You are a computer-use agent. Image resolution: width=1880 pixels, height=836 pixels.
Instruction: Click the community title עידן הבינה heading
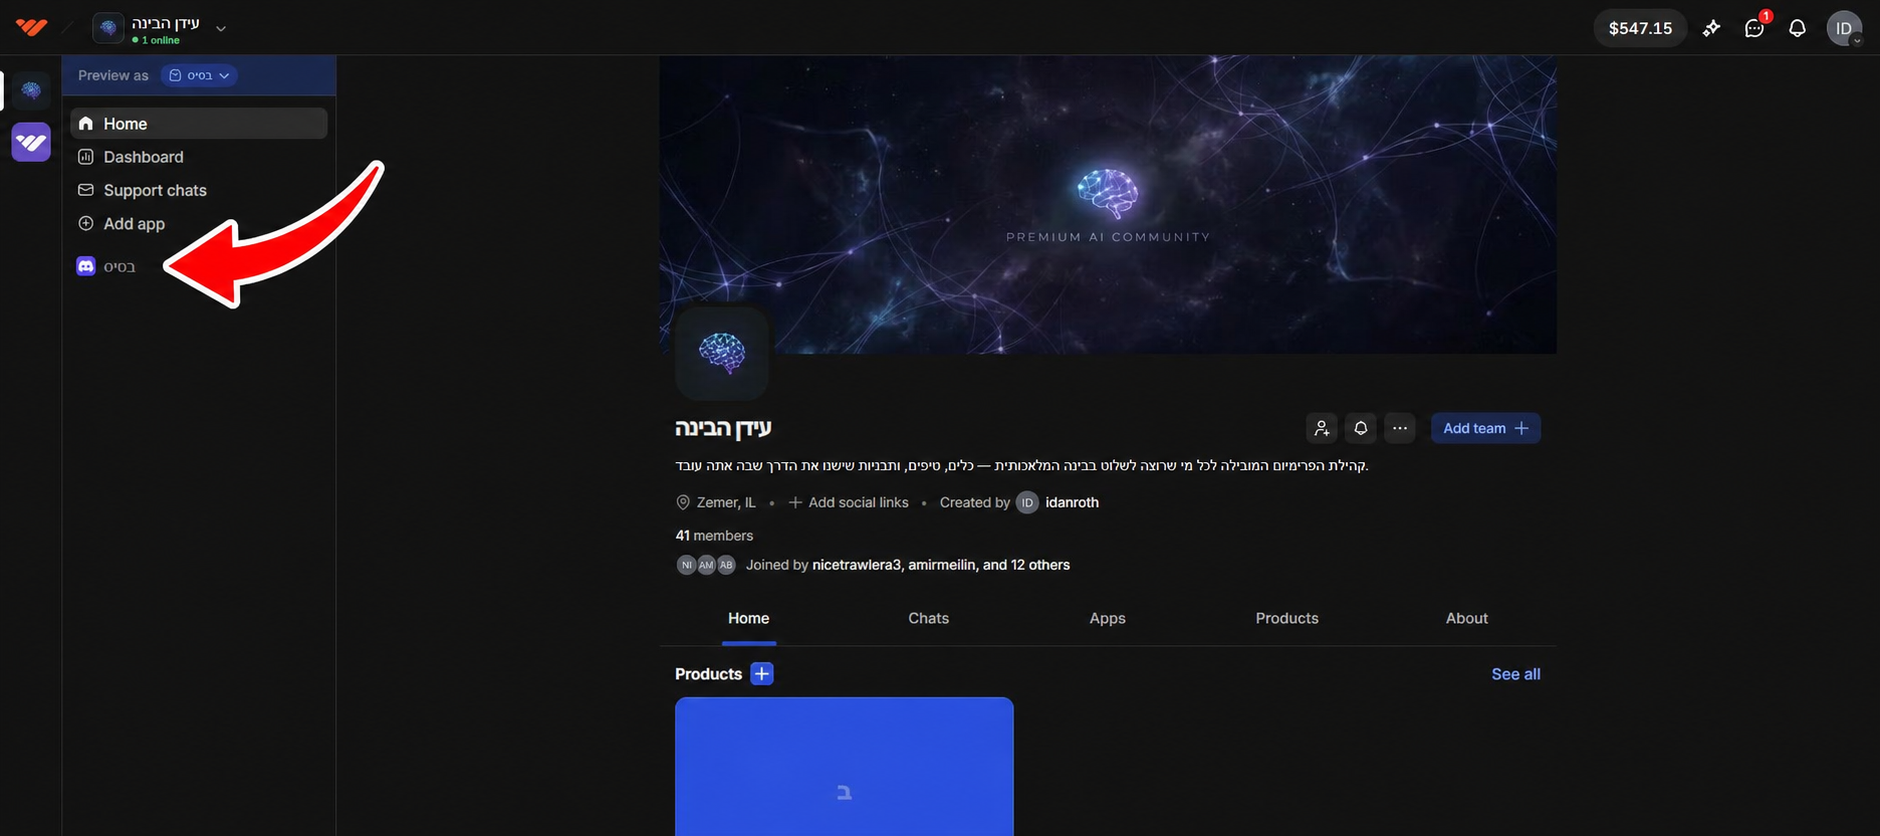click(723, 428)
